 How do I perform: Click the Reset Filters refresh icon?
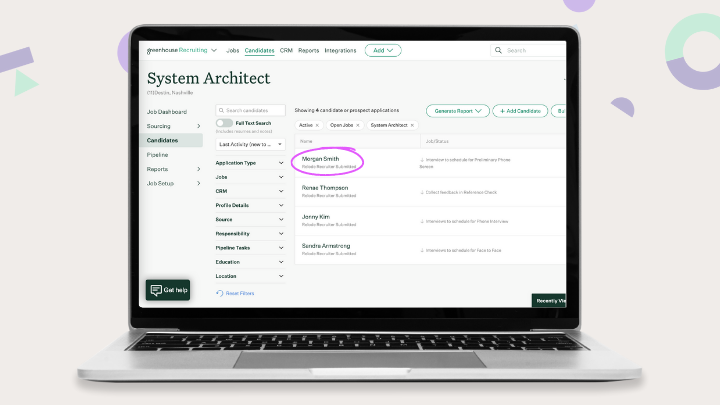pyautogui.click(x=220, y=293)
